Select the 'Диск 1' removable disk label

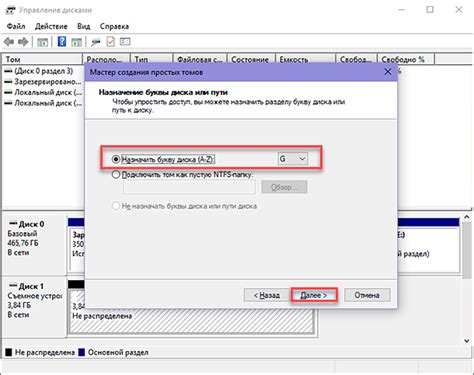pos(31,286)
